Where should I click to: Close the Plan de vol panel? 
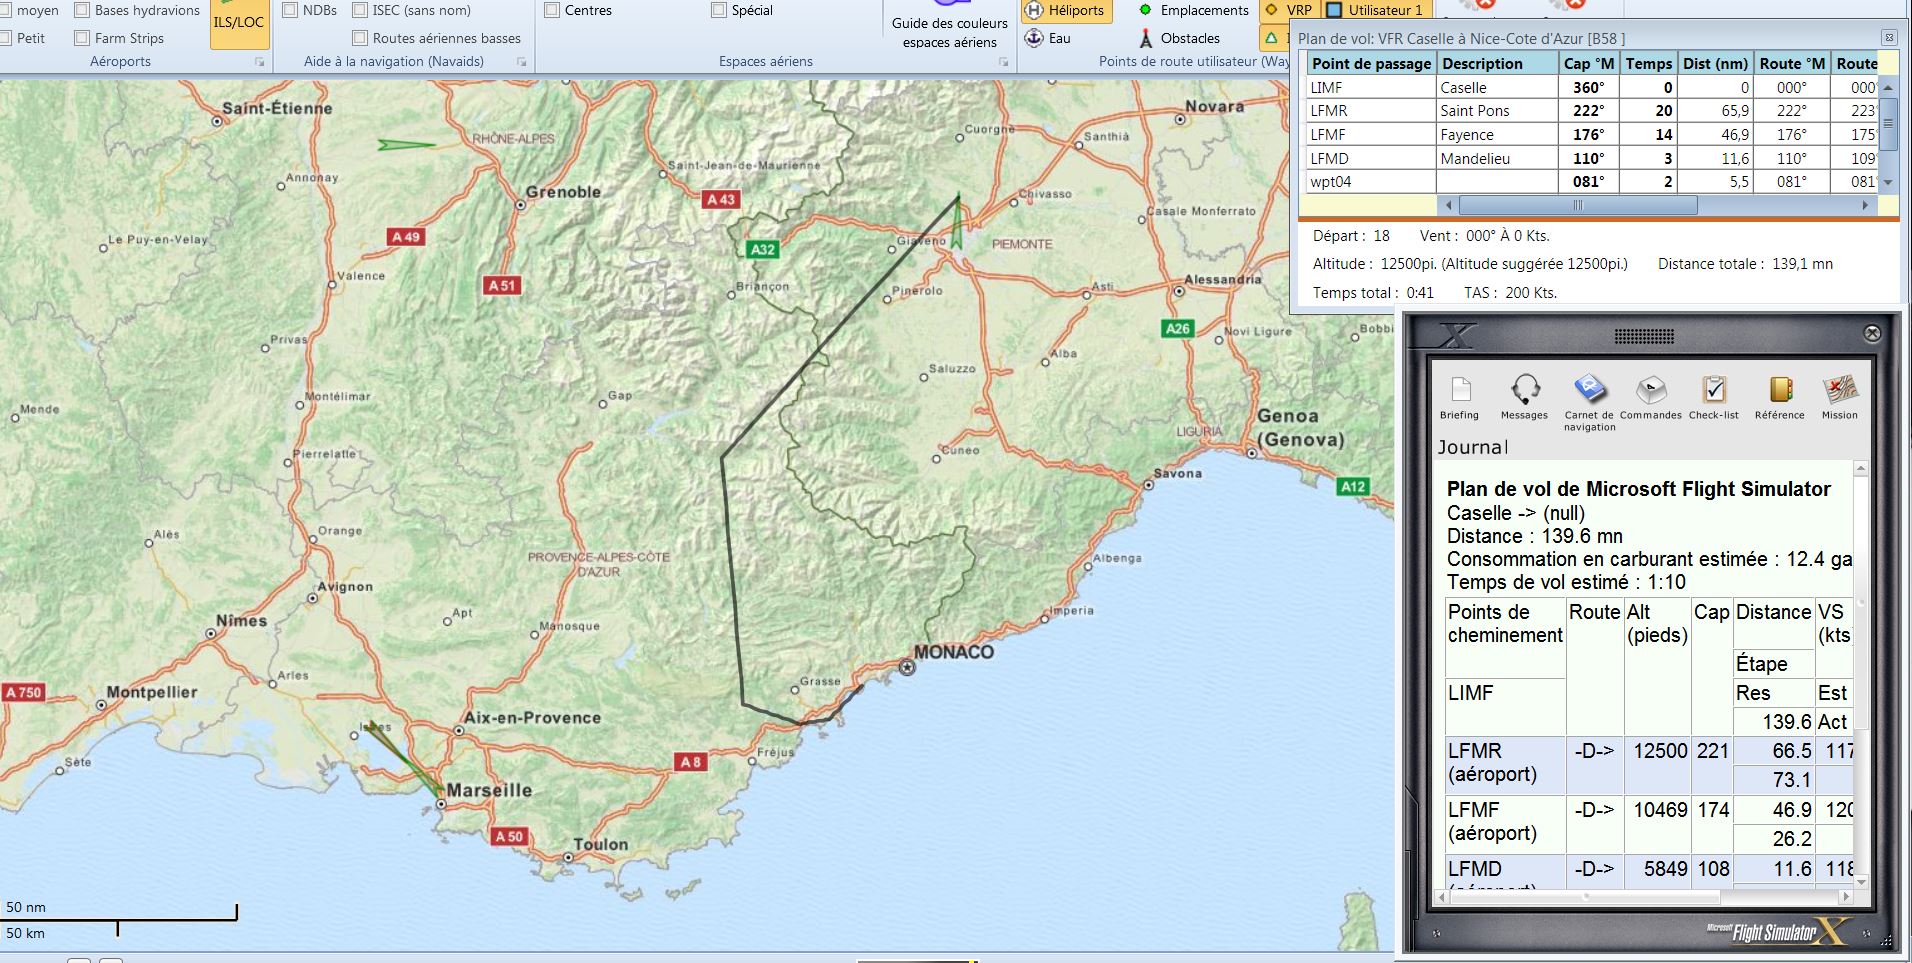coord(1889,37)
